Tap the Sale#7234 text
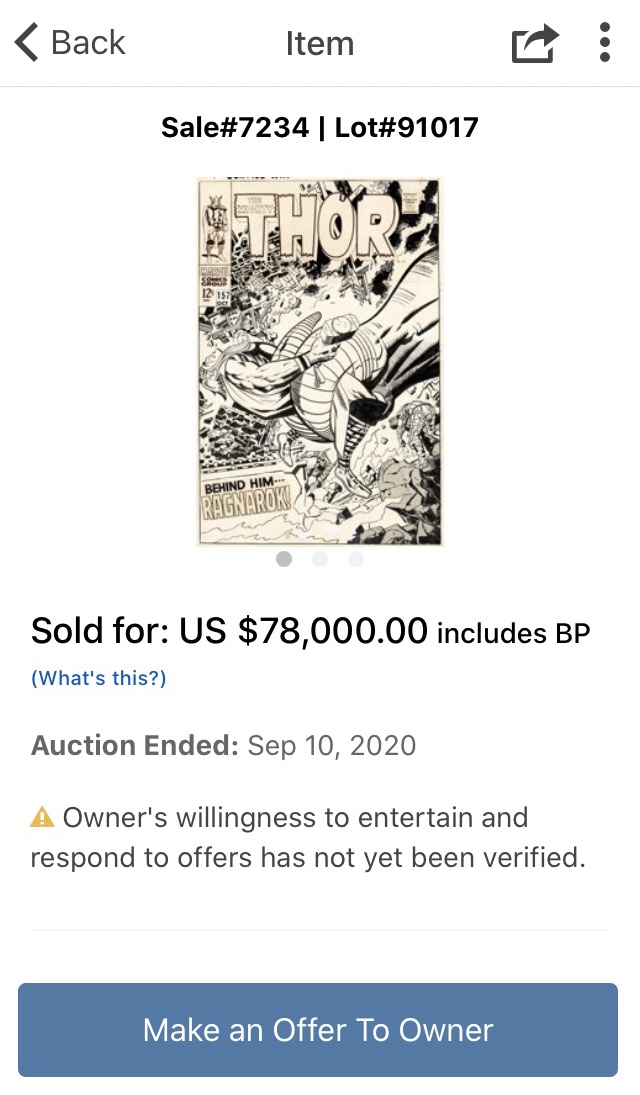The image size is (640, 1095). click(x=235, y=128)
